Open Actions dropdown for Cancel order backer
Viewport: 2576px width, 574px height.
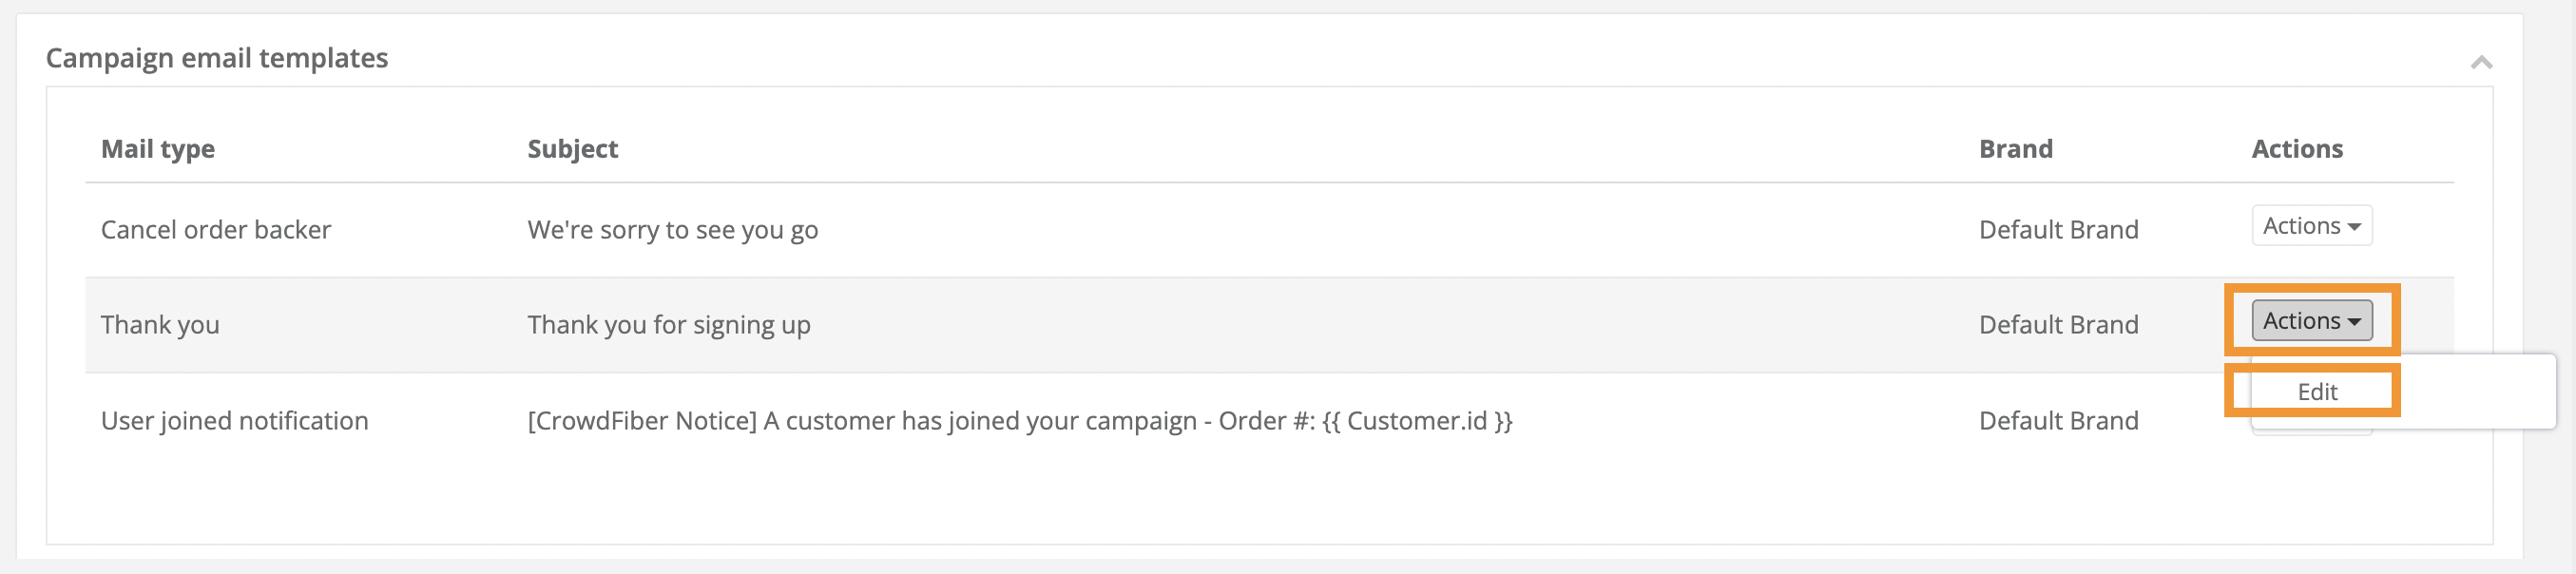tap(2311, 226)
